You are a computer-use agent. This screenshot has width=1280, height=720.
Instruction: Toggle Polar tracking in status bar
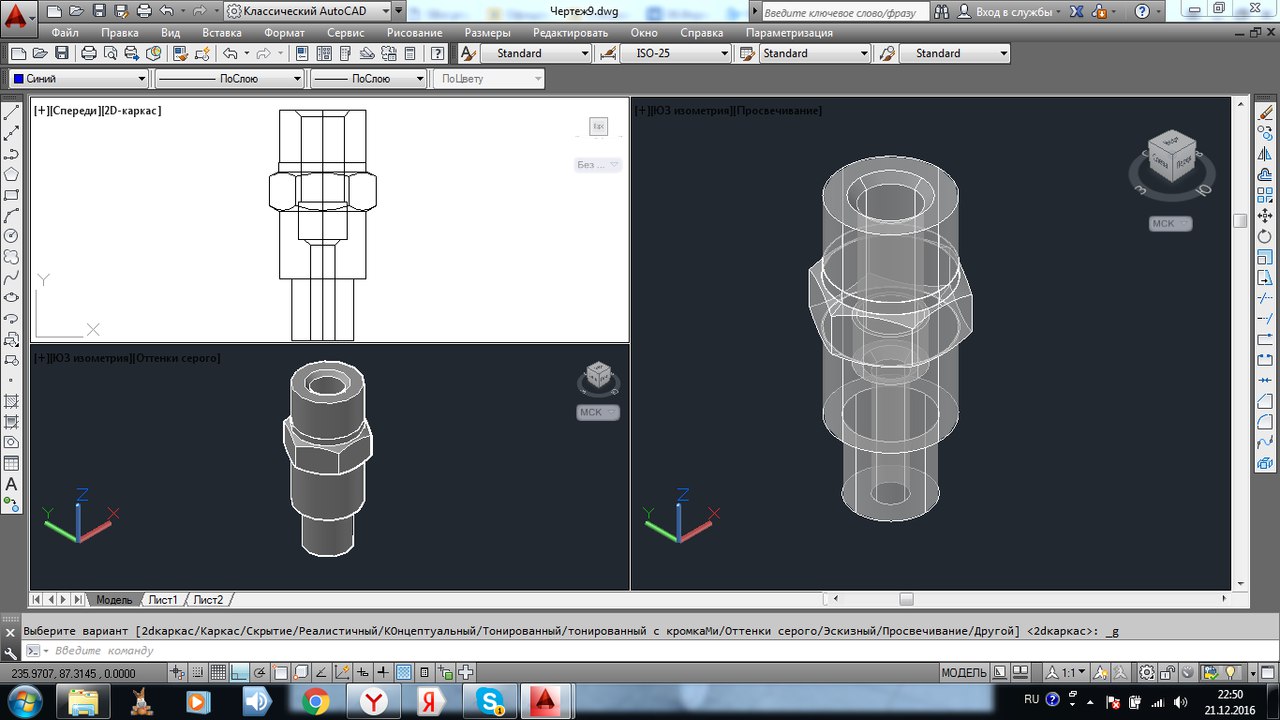coord(261,673)
